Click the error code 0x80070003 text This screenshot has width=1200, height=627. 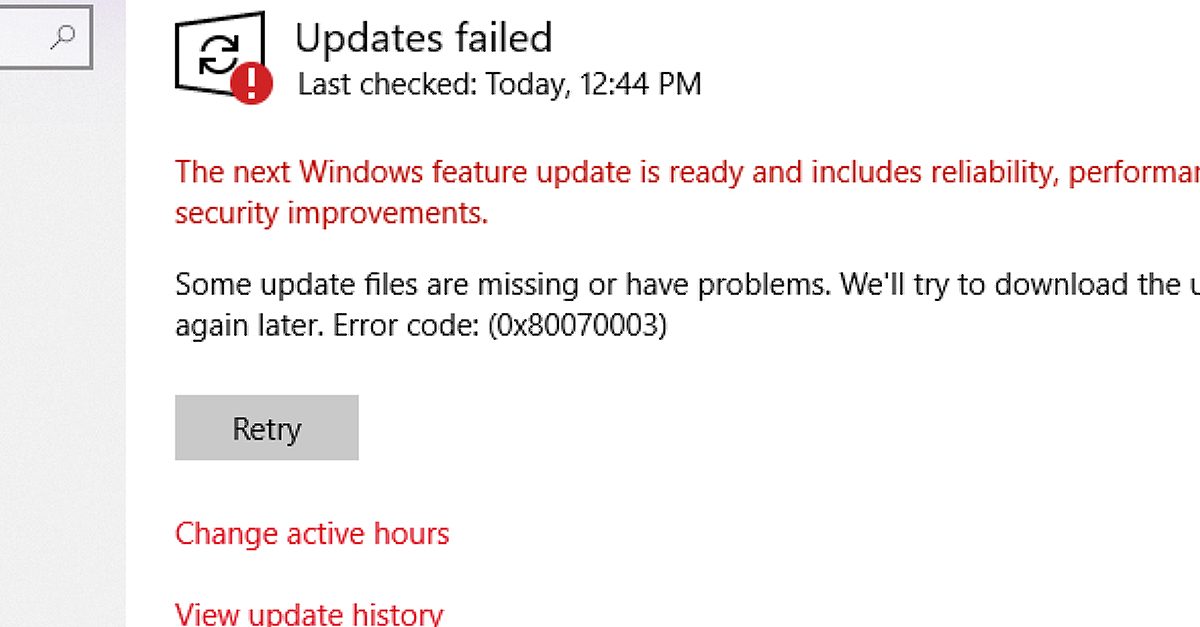tap(577, 326)
